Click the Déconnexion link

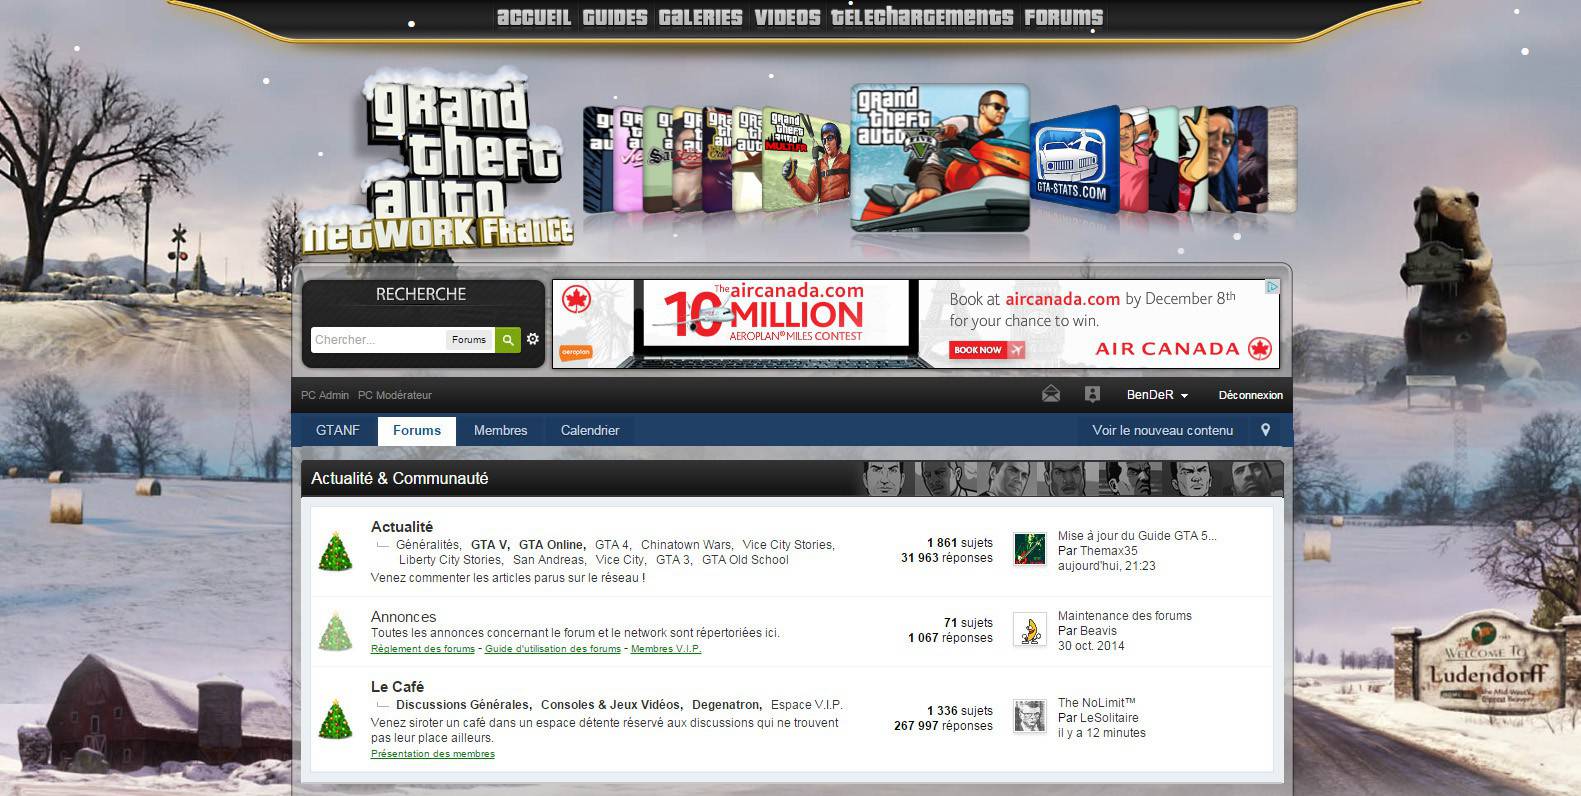click(x=1250, y=395)
